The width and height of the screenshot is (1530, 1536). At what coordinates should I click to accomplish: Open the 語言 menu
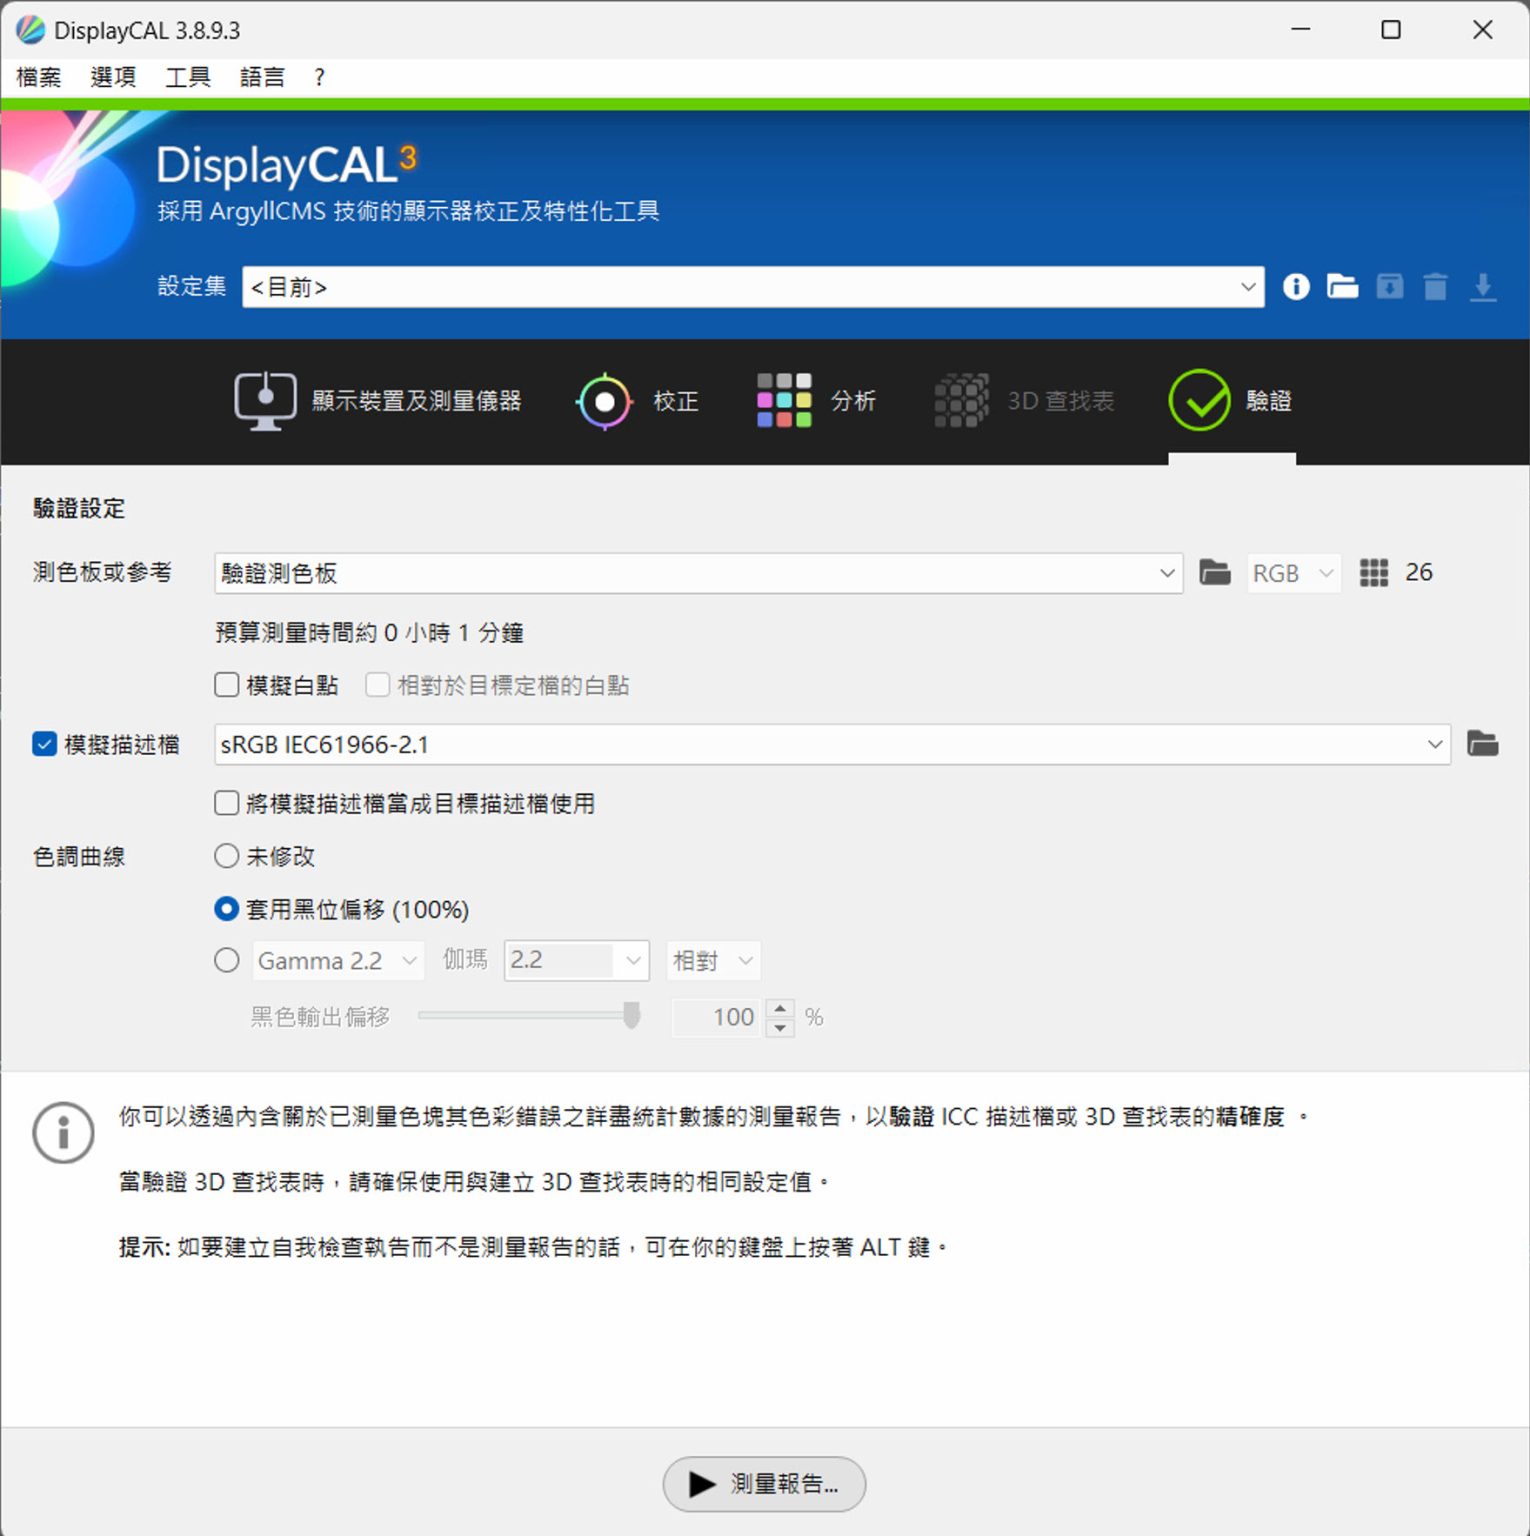click(262, 77)
